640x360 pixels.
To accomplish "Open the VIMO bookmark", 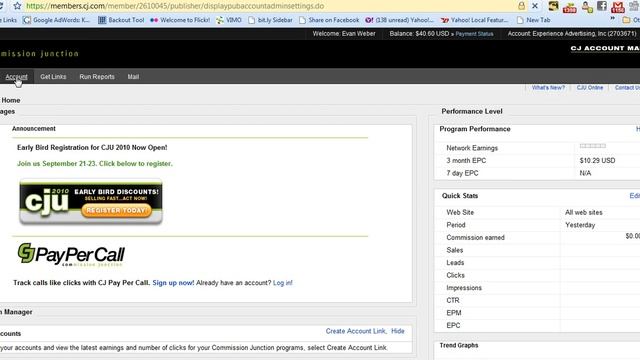I will click(x=229, y=20).
